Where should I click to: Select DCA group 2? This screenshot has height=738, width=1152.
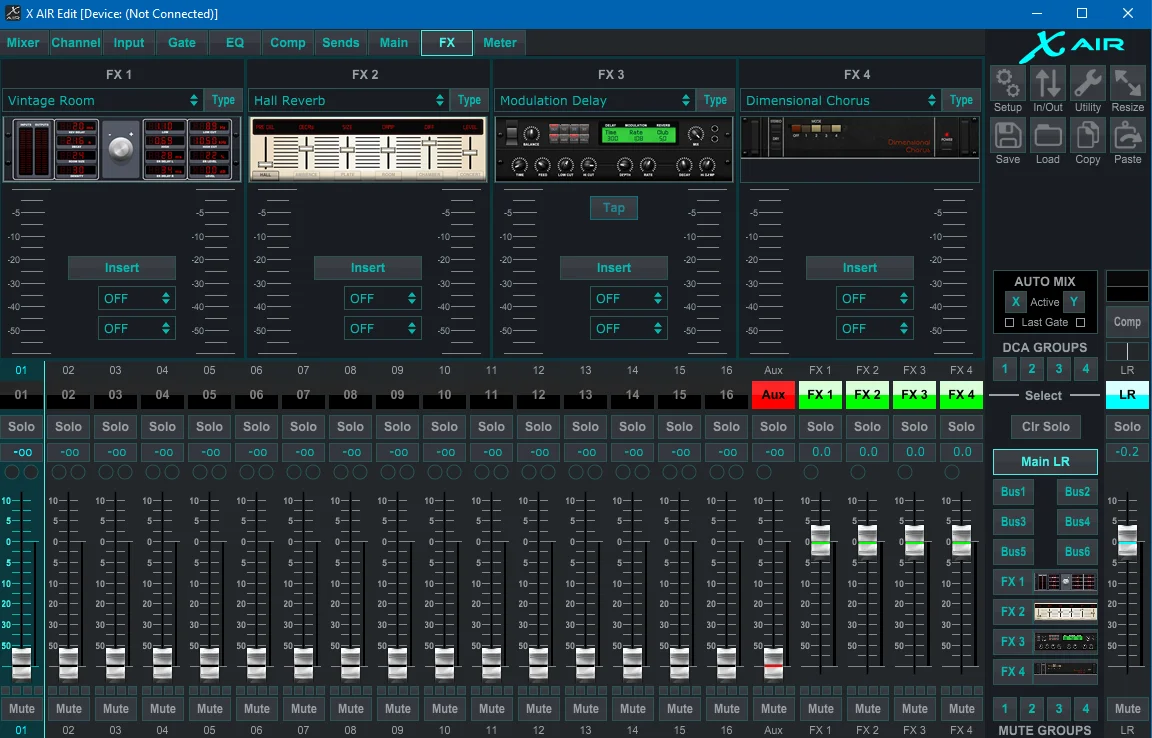(x=1032, y=369)
